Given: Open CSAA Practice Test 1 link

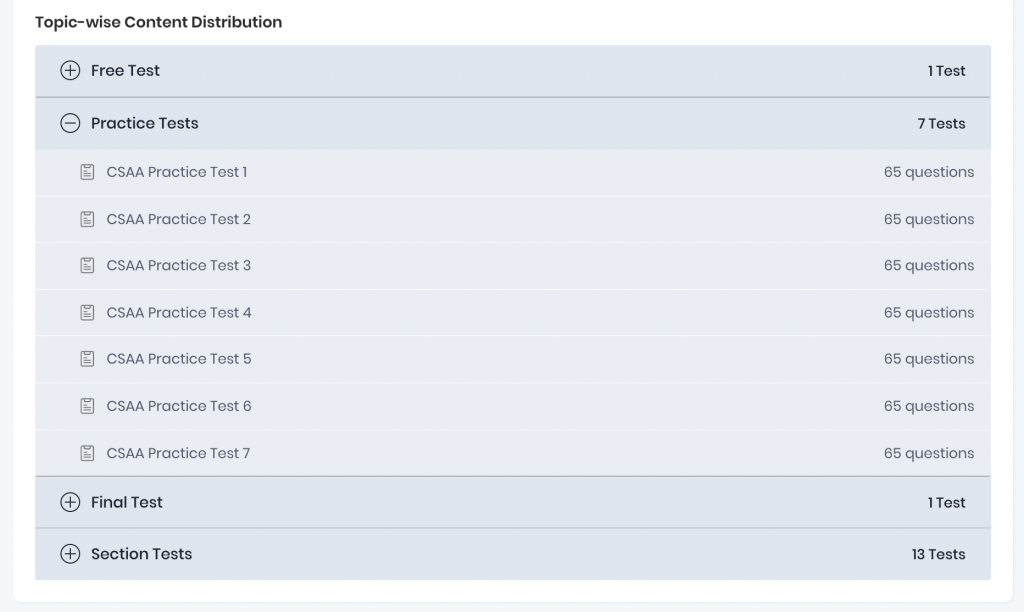Looking at the screenshot, I should (x=177, y=172).
